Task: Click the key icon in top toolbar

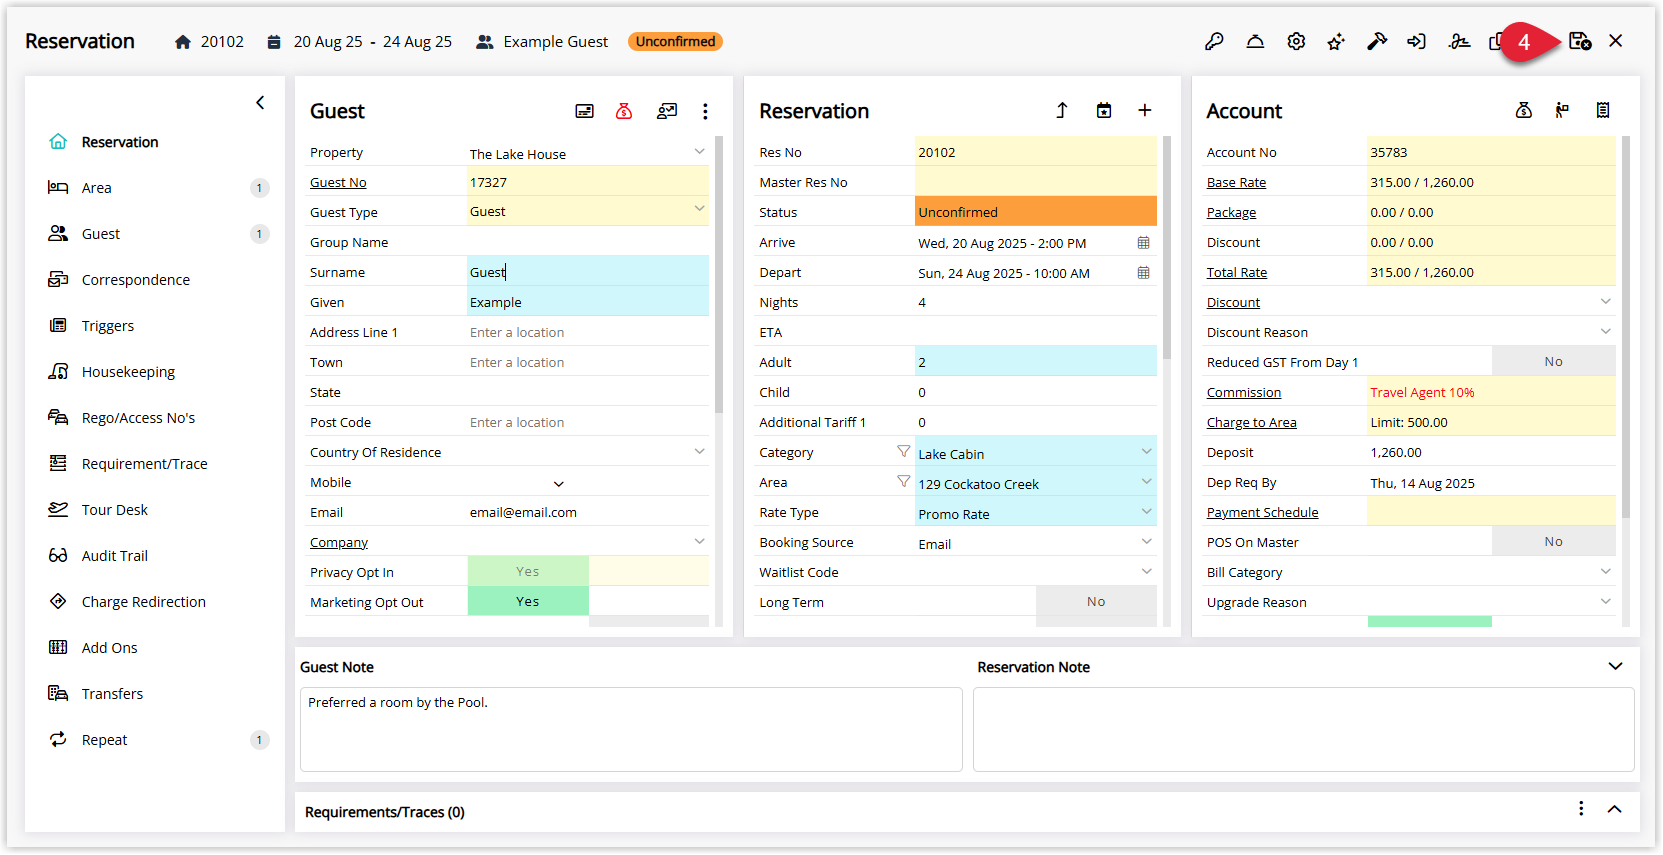Action: [1214, 41]
